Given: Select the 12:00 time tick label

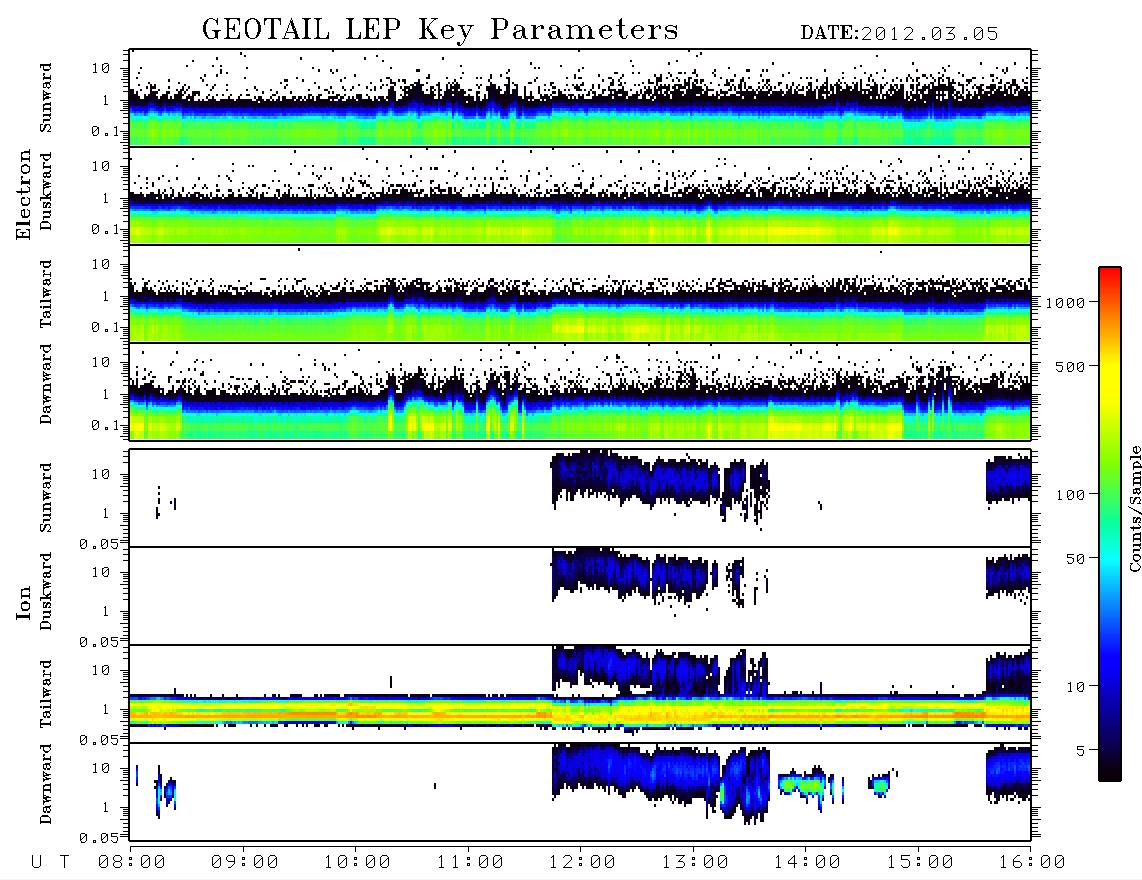Looking at the screenshot, I should pyautogui.click(x=582, y=862).
